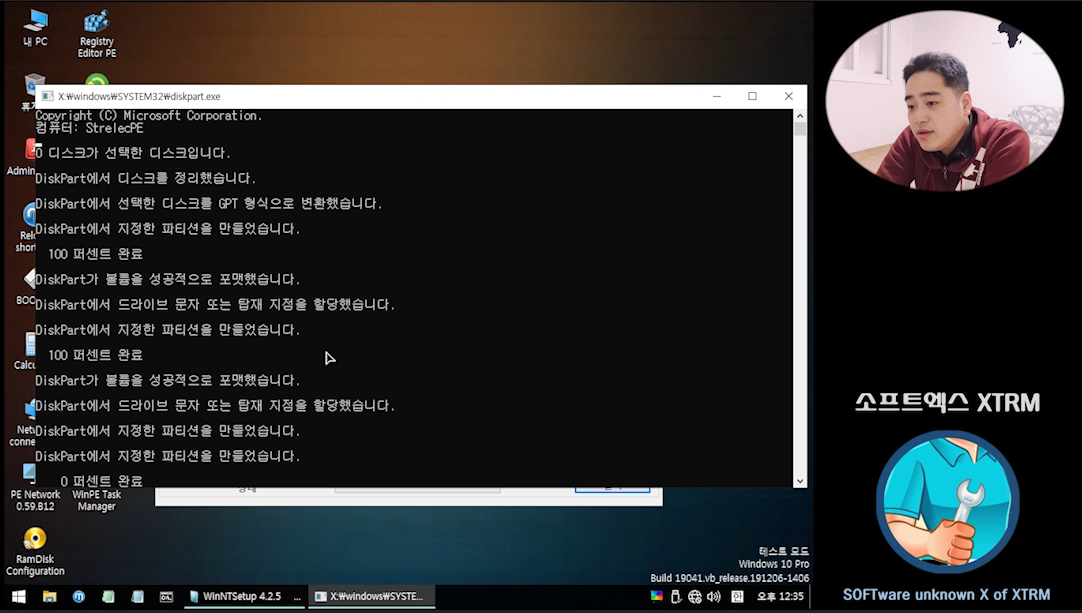The image size is (1082, 613).
Task: Open the Windows Start menu
Action: 19,596
